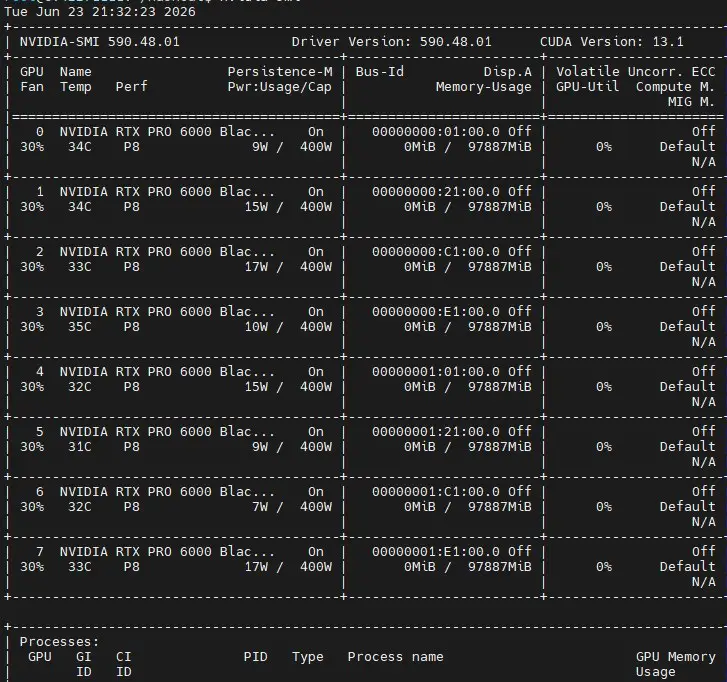
Task: Click the 'Memory-Usage' column header
Action: click(x=484, y=87)
